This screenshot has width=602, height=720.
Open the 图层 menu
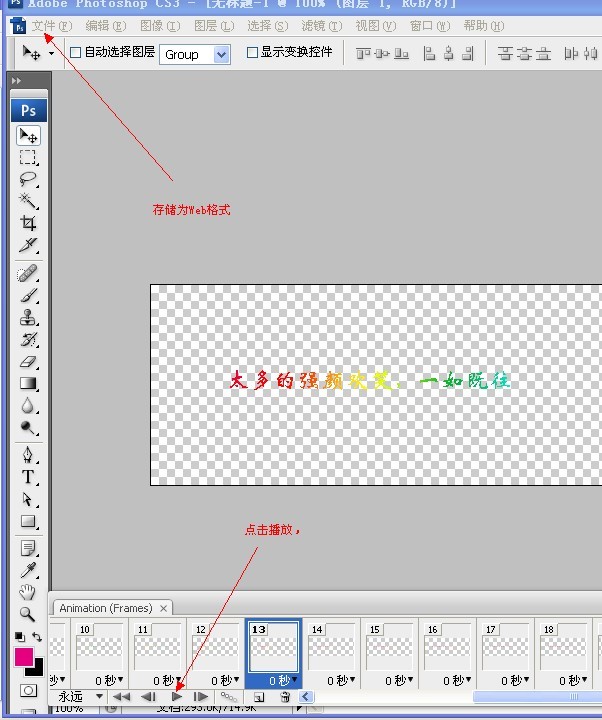click(214, 26)
